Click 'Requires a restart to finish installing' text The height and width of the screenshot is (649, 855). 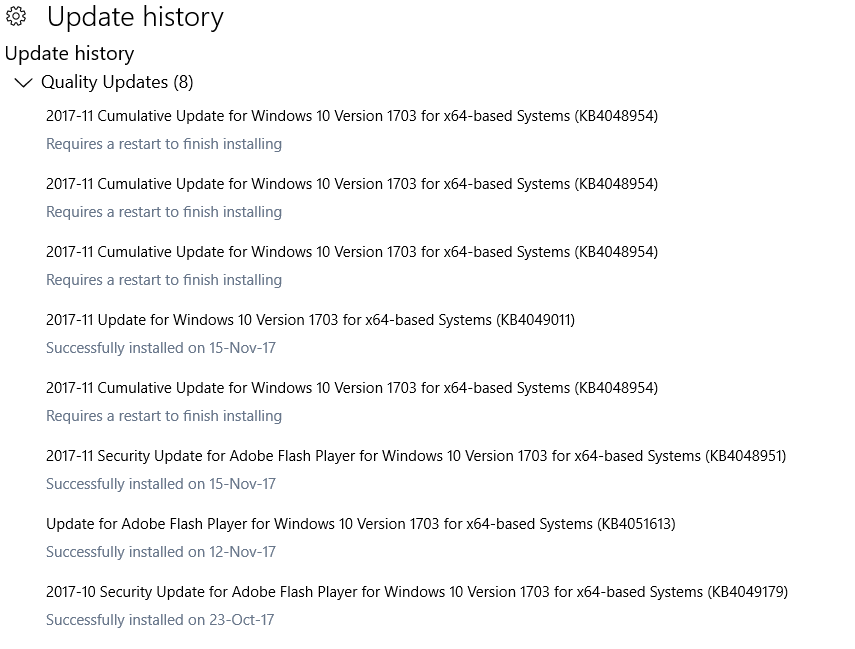point(163,143)
